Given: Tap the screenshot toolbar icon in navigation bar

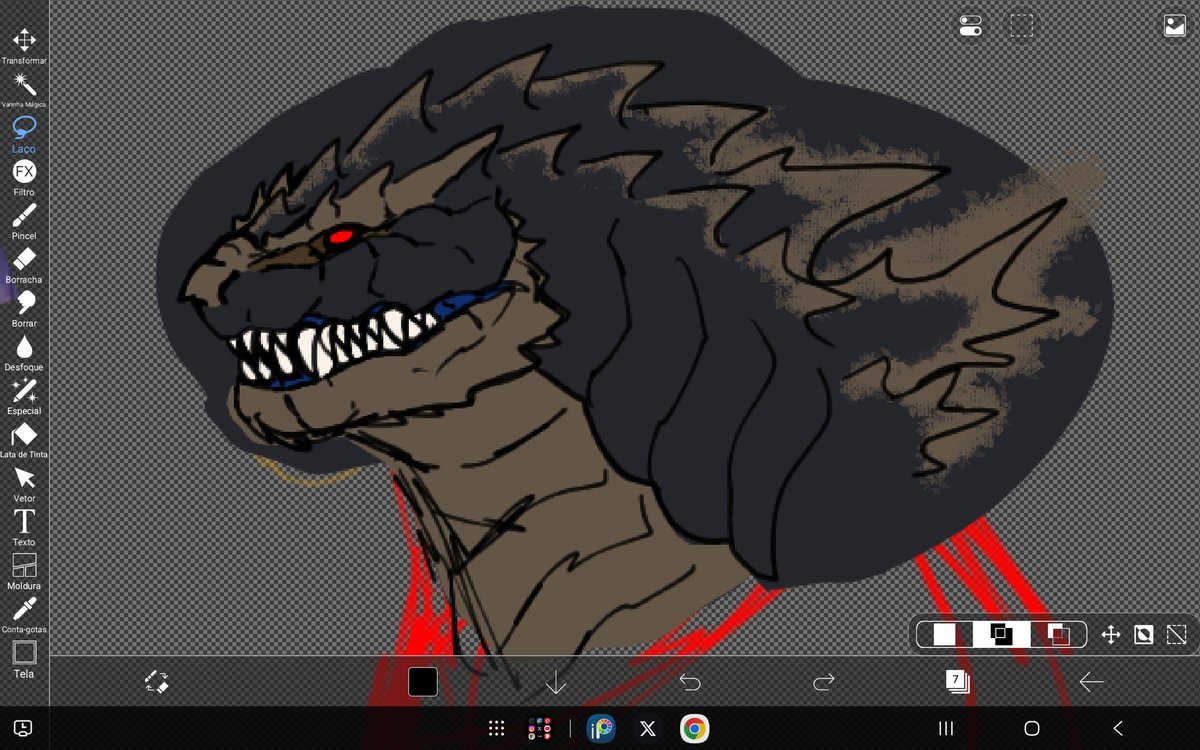Looking at the screenshot, I should click(24, 728).
